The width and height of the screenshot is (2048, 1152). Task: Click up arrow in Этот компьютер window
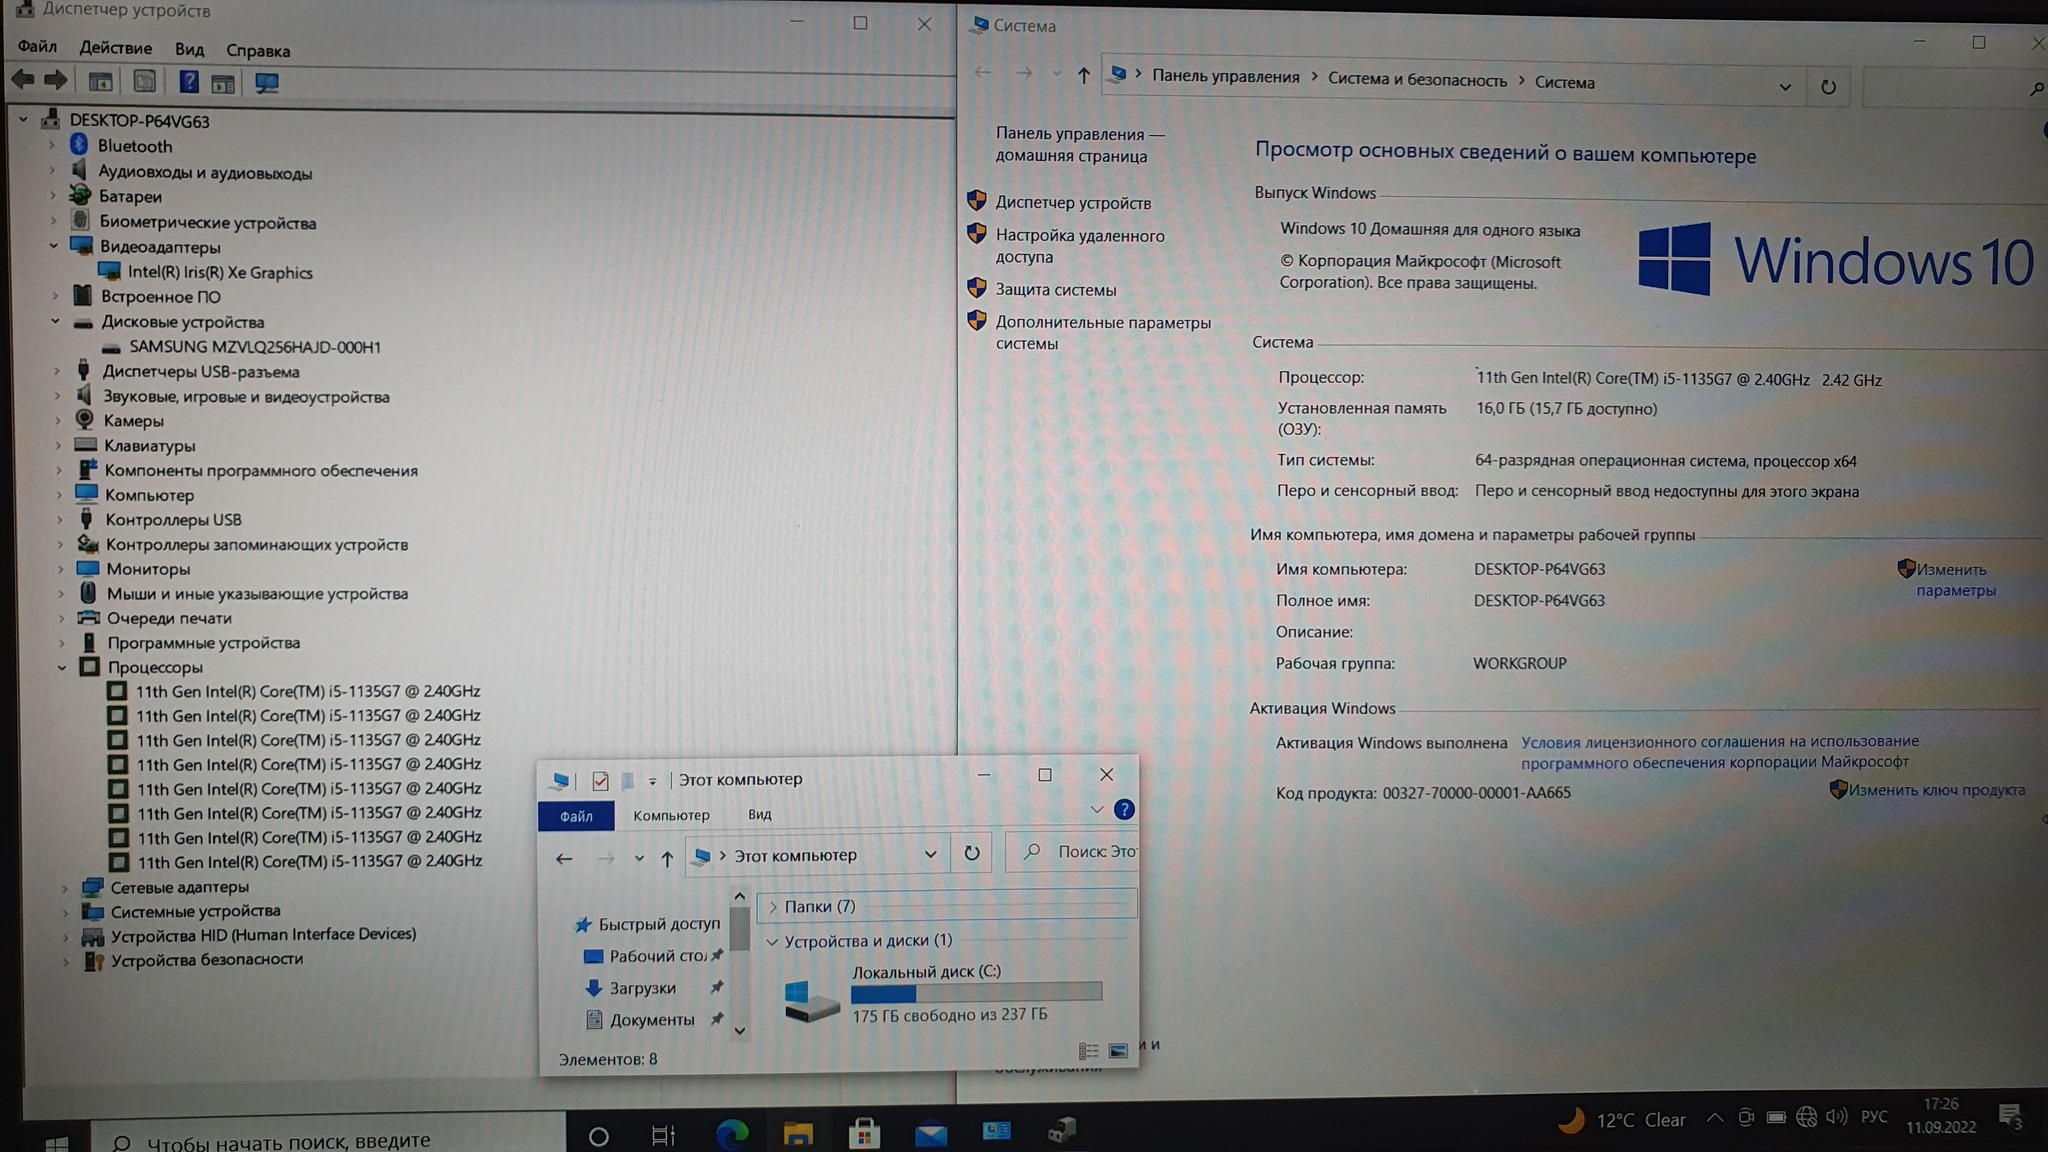coord(667,858)
